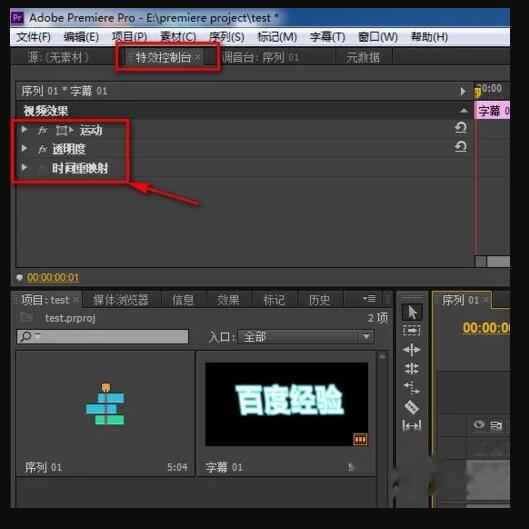Click the sync lock icon in timeline track
Viewport: 529px width, 529px height.
[x=496, y=425]
